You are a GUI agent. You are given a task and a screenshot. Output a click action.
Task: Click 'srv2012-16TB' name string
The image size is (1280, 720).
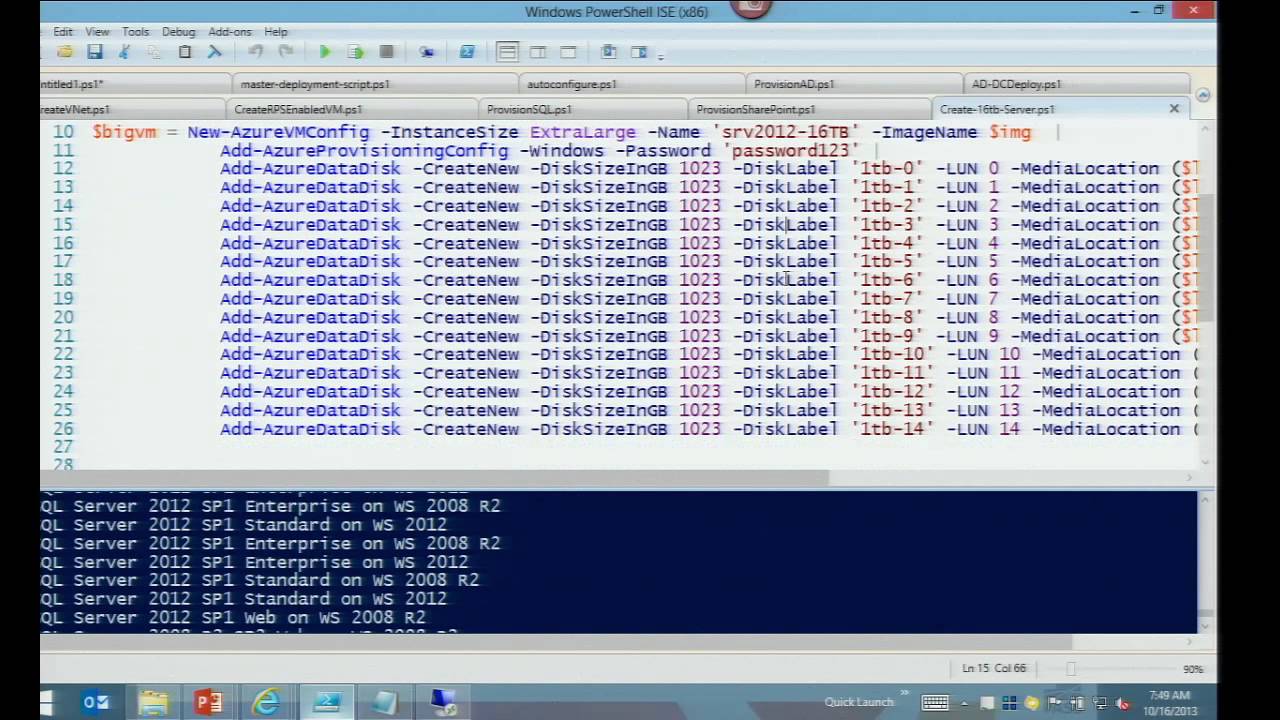[785, 132]
